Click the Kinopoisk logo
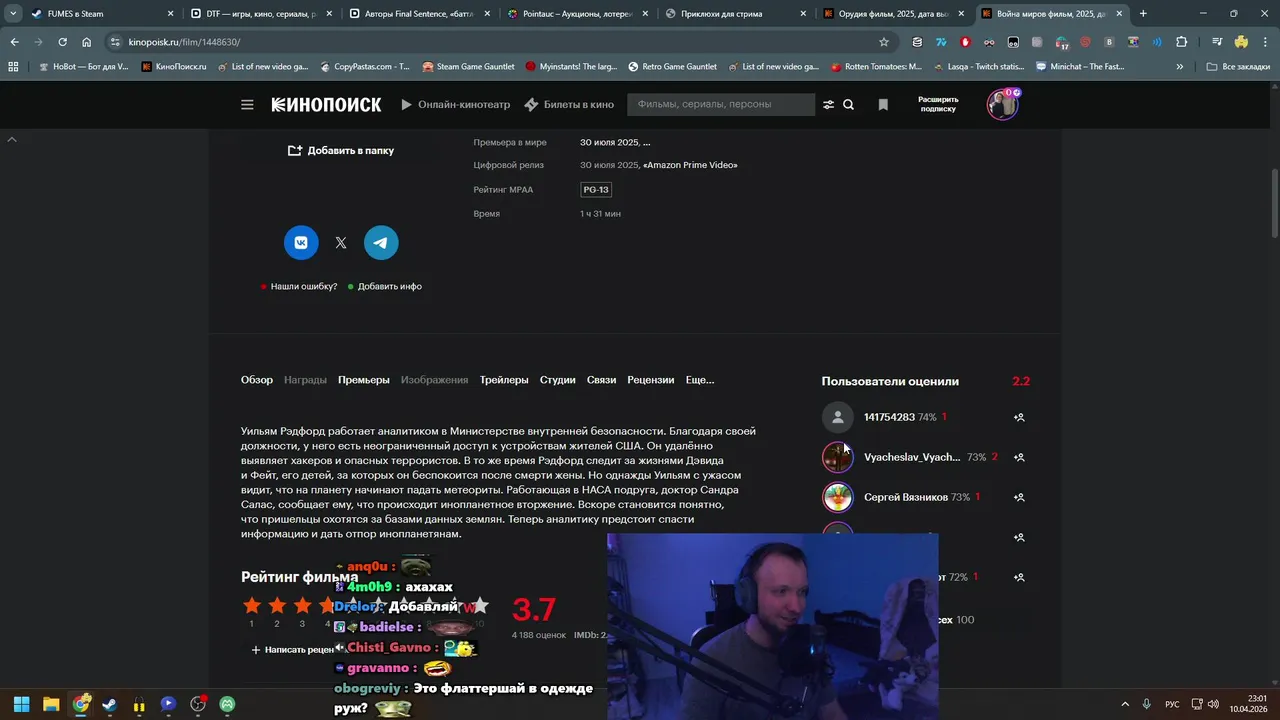 (326, 104)
